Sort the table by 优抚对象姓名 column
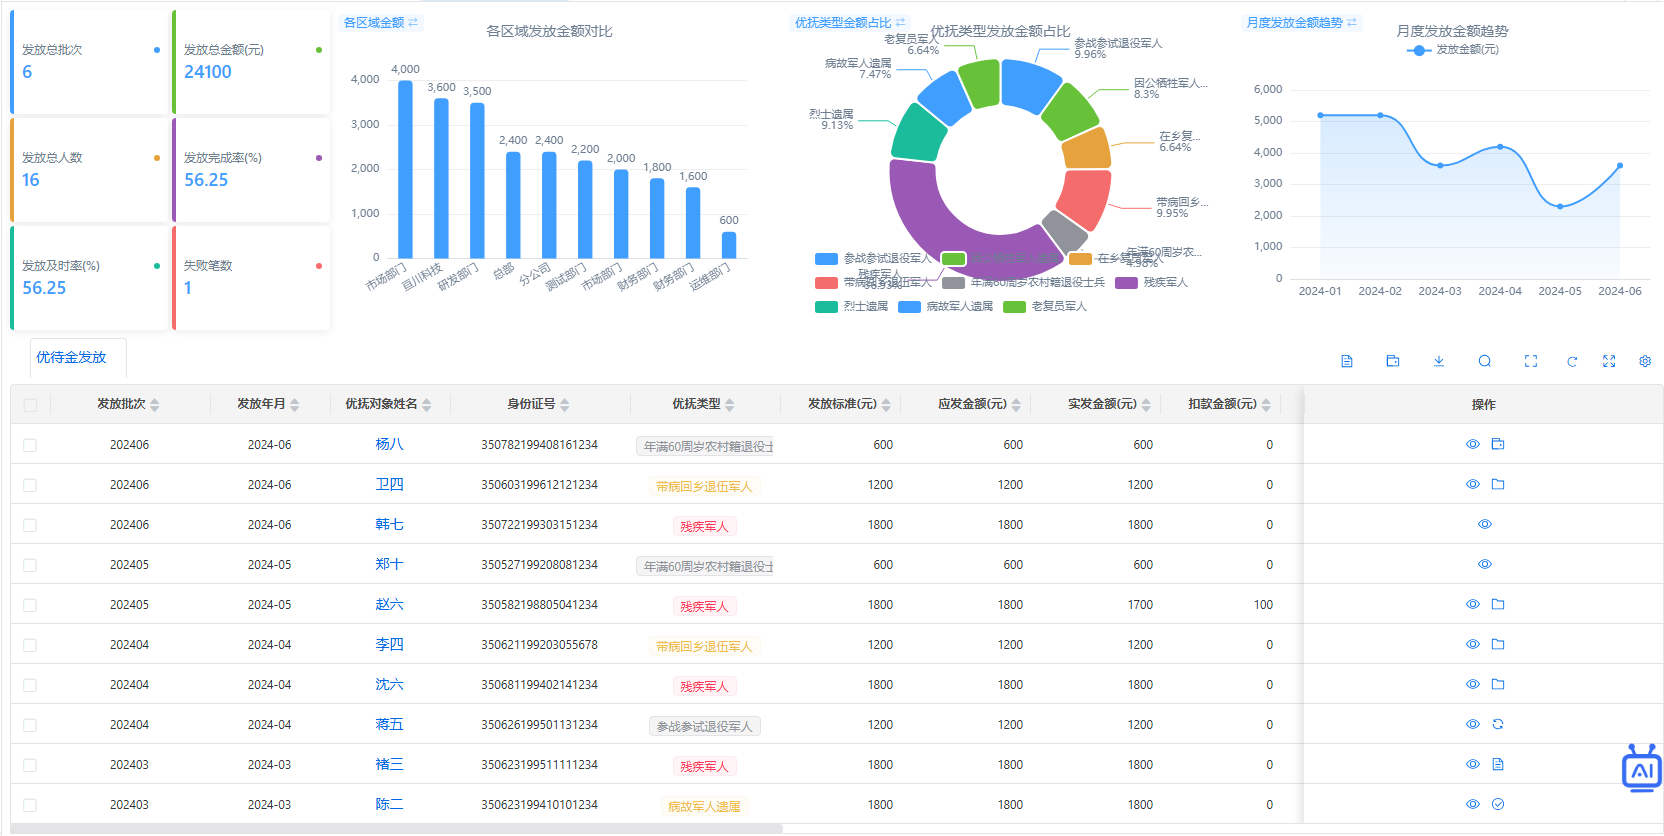 (427, 405)
